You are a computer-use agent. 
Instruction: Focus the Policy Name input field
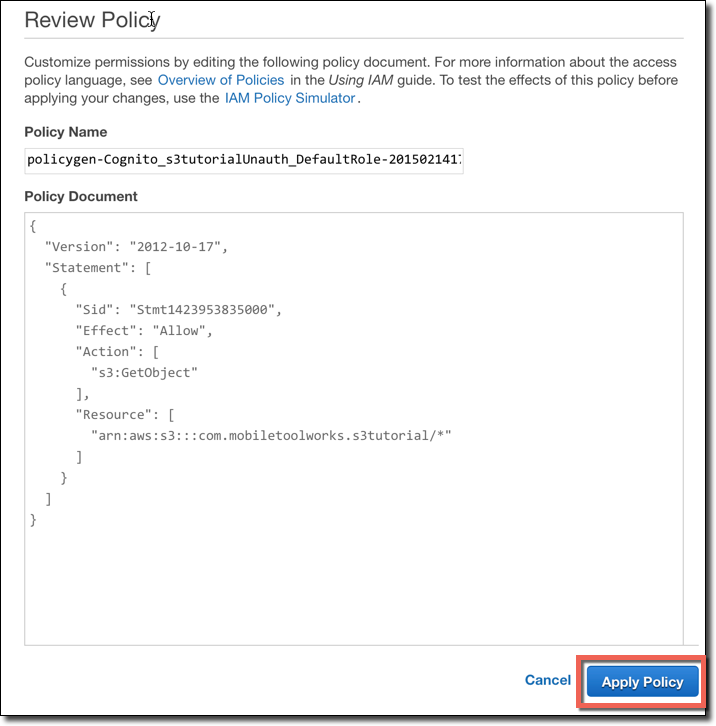coord(244,160)
